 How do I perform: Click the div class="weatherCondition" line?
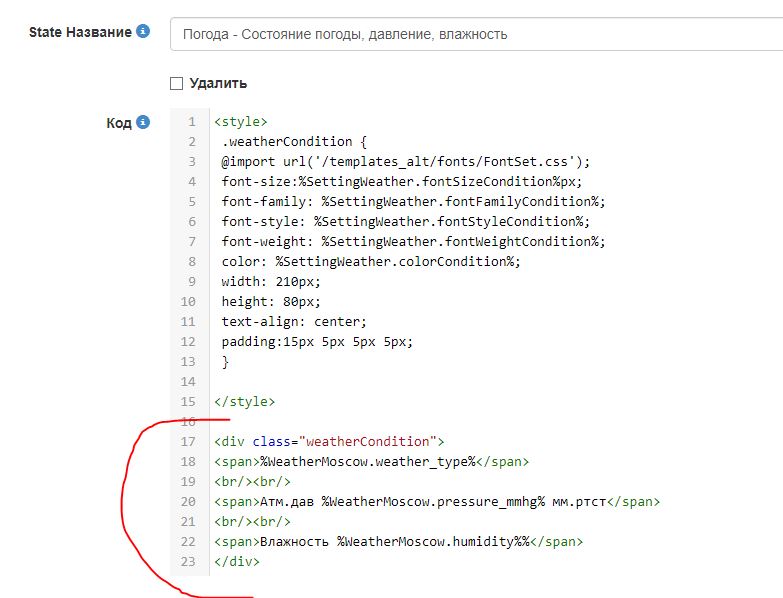(328, 442)
